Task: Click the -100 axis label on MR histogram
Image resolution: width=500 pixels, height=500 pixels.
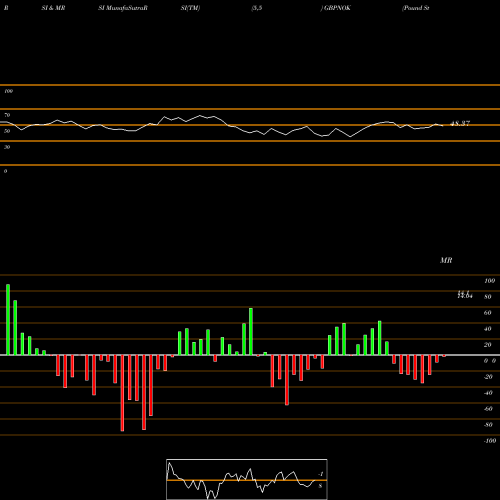Action: tap(490, 441)
